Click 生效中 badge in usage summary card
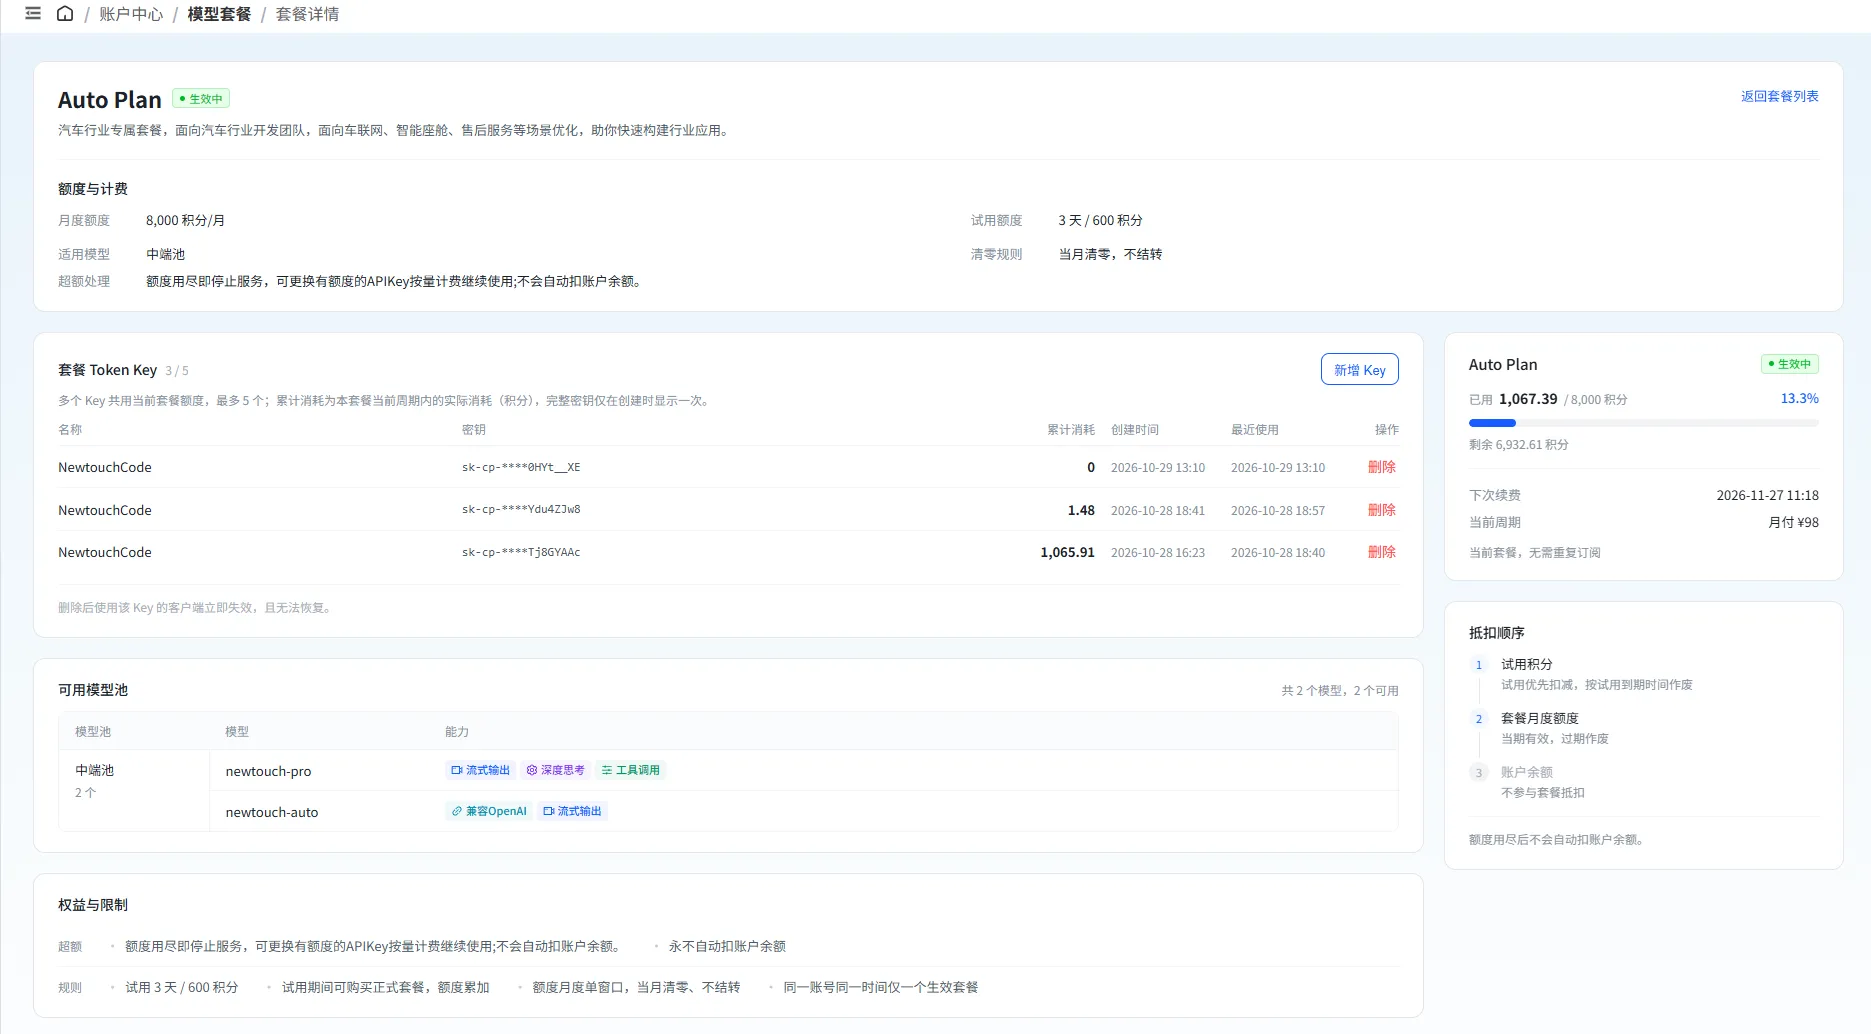This screenshot has width=1871, height=1034. point(1789,364)
